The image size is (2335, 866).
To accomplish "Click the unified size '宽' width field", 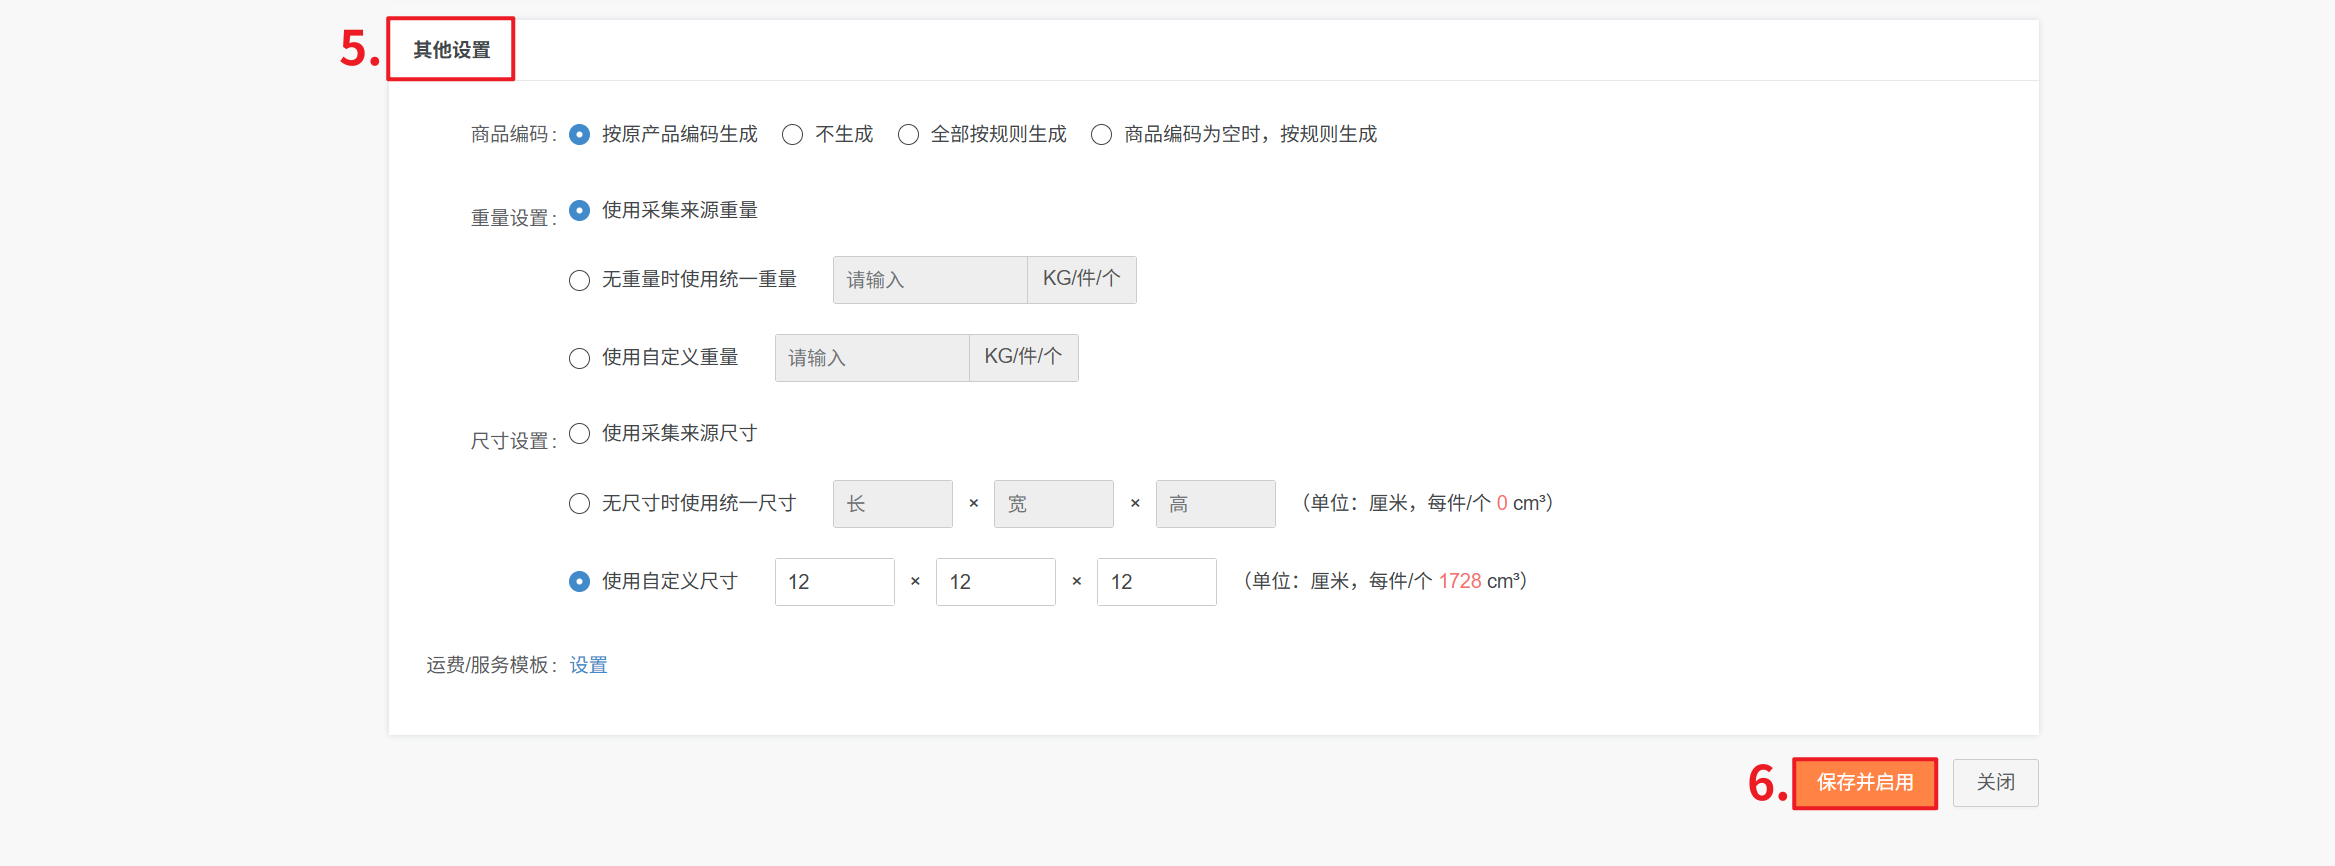I will point(1053,504).
